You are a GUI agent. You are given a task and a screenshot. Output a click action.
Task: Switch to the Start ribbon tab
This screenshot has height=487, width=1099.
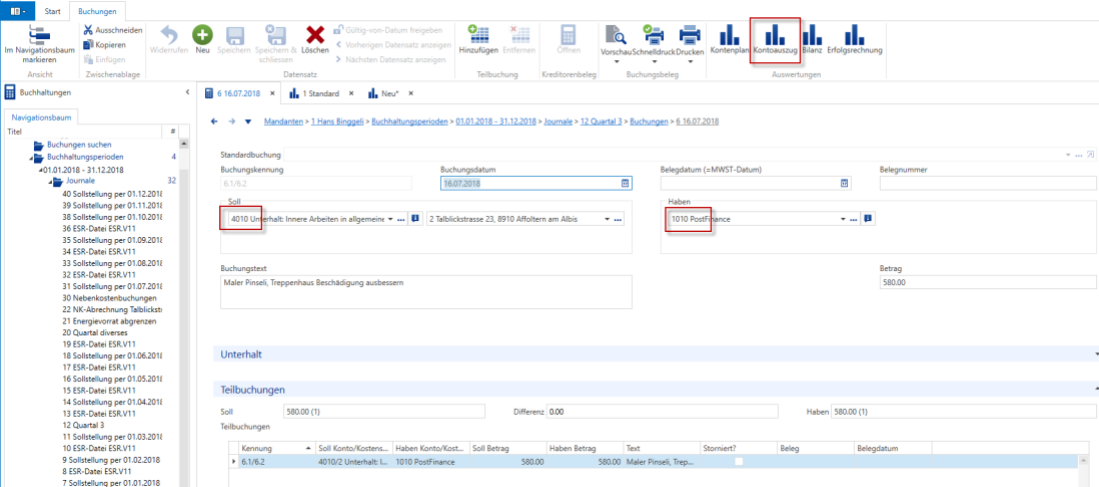click(52, 12)
